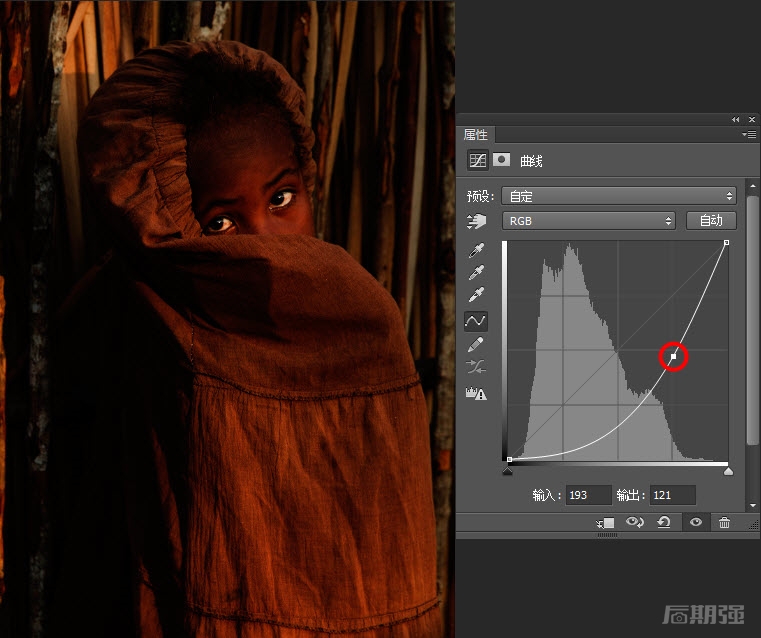Screen dimensions: 761x638
Task: Select the bottom-left curve endpoint
Action: [509, 459]
